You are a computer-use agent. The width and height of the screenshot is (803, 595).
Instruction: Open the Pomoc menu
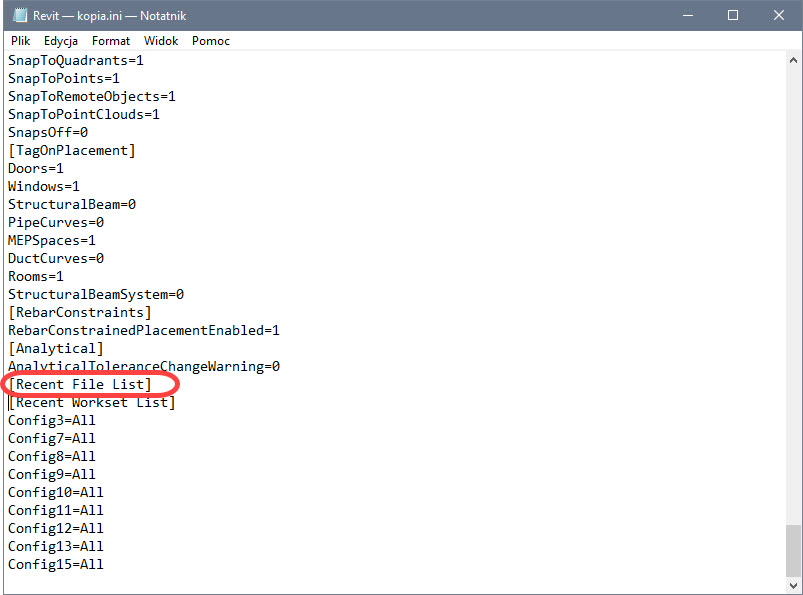tap(211, 41)
